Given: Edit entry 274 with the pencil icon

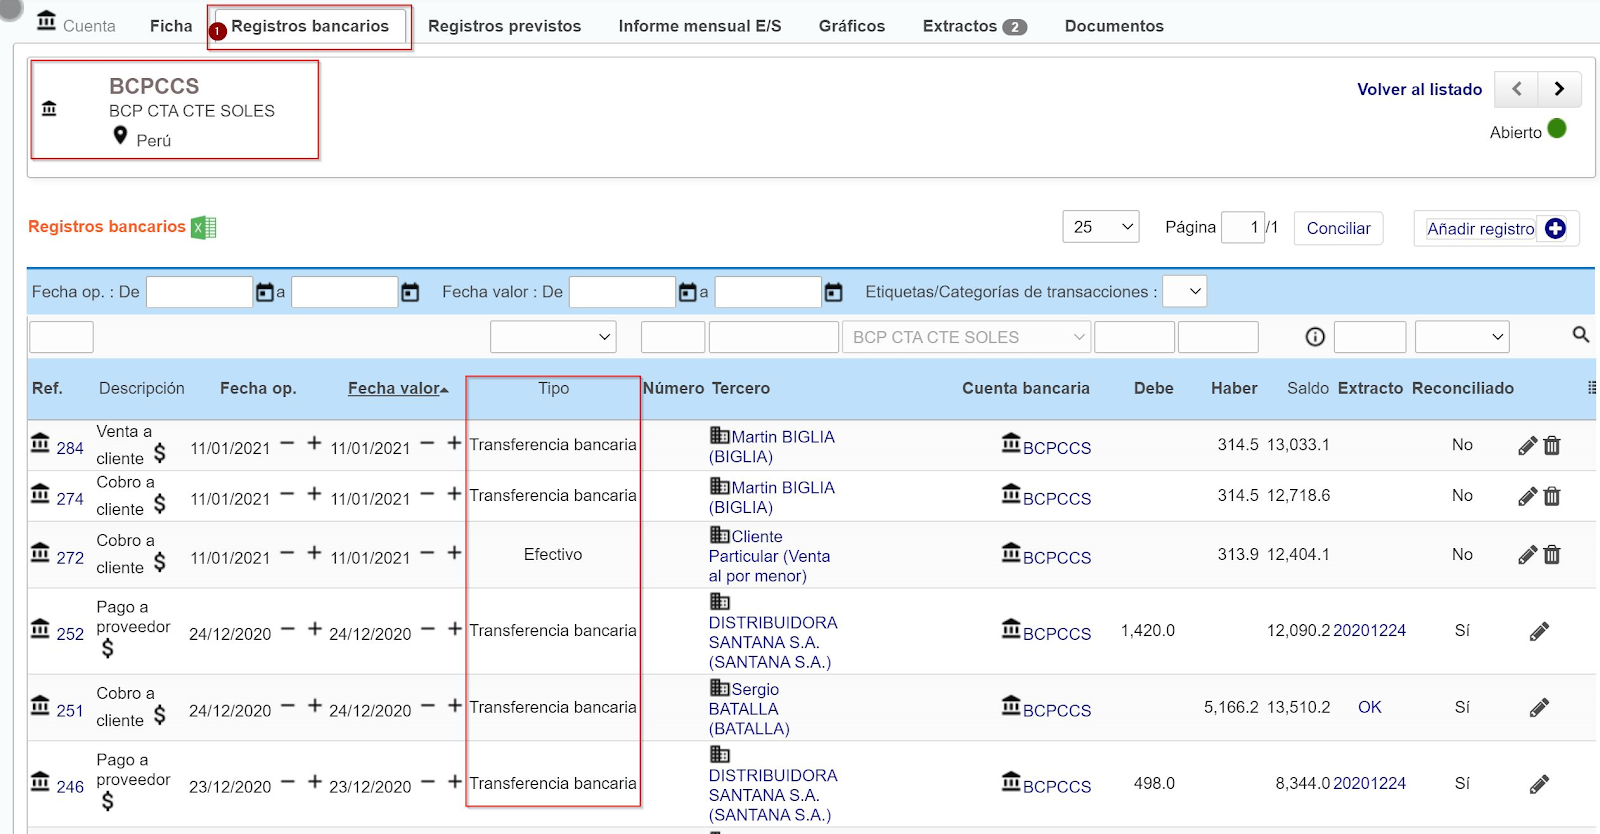Looking at the screenshot, I should pos(1527,497).
